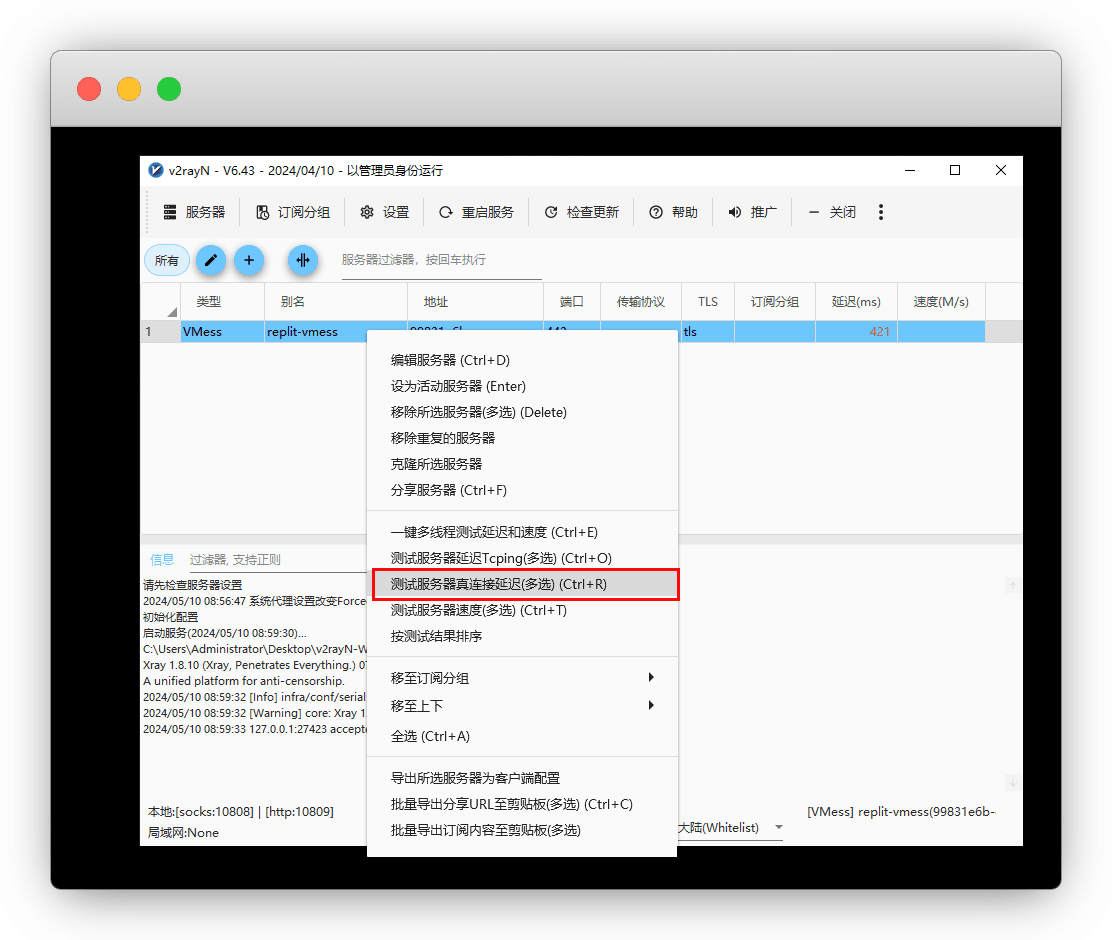Click 检查更新 in the toolbar
The height and width of the screenshot is (940, 1112).
(x=582, y=212)
